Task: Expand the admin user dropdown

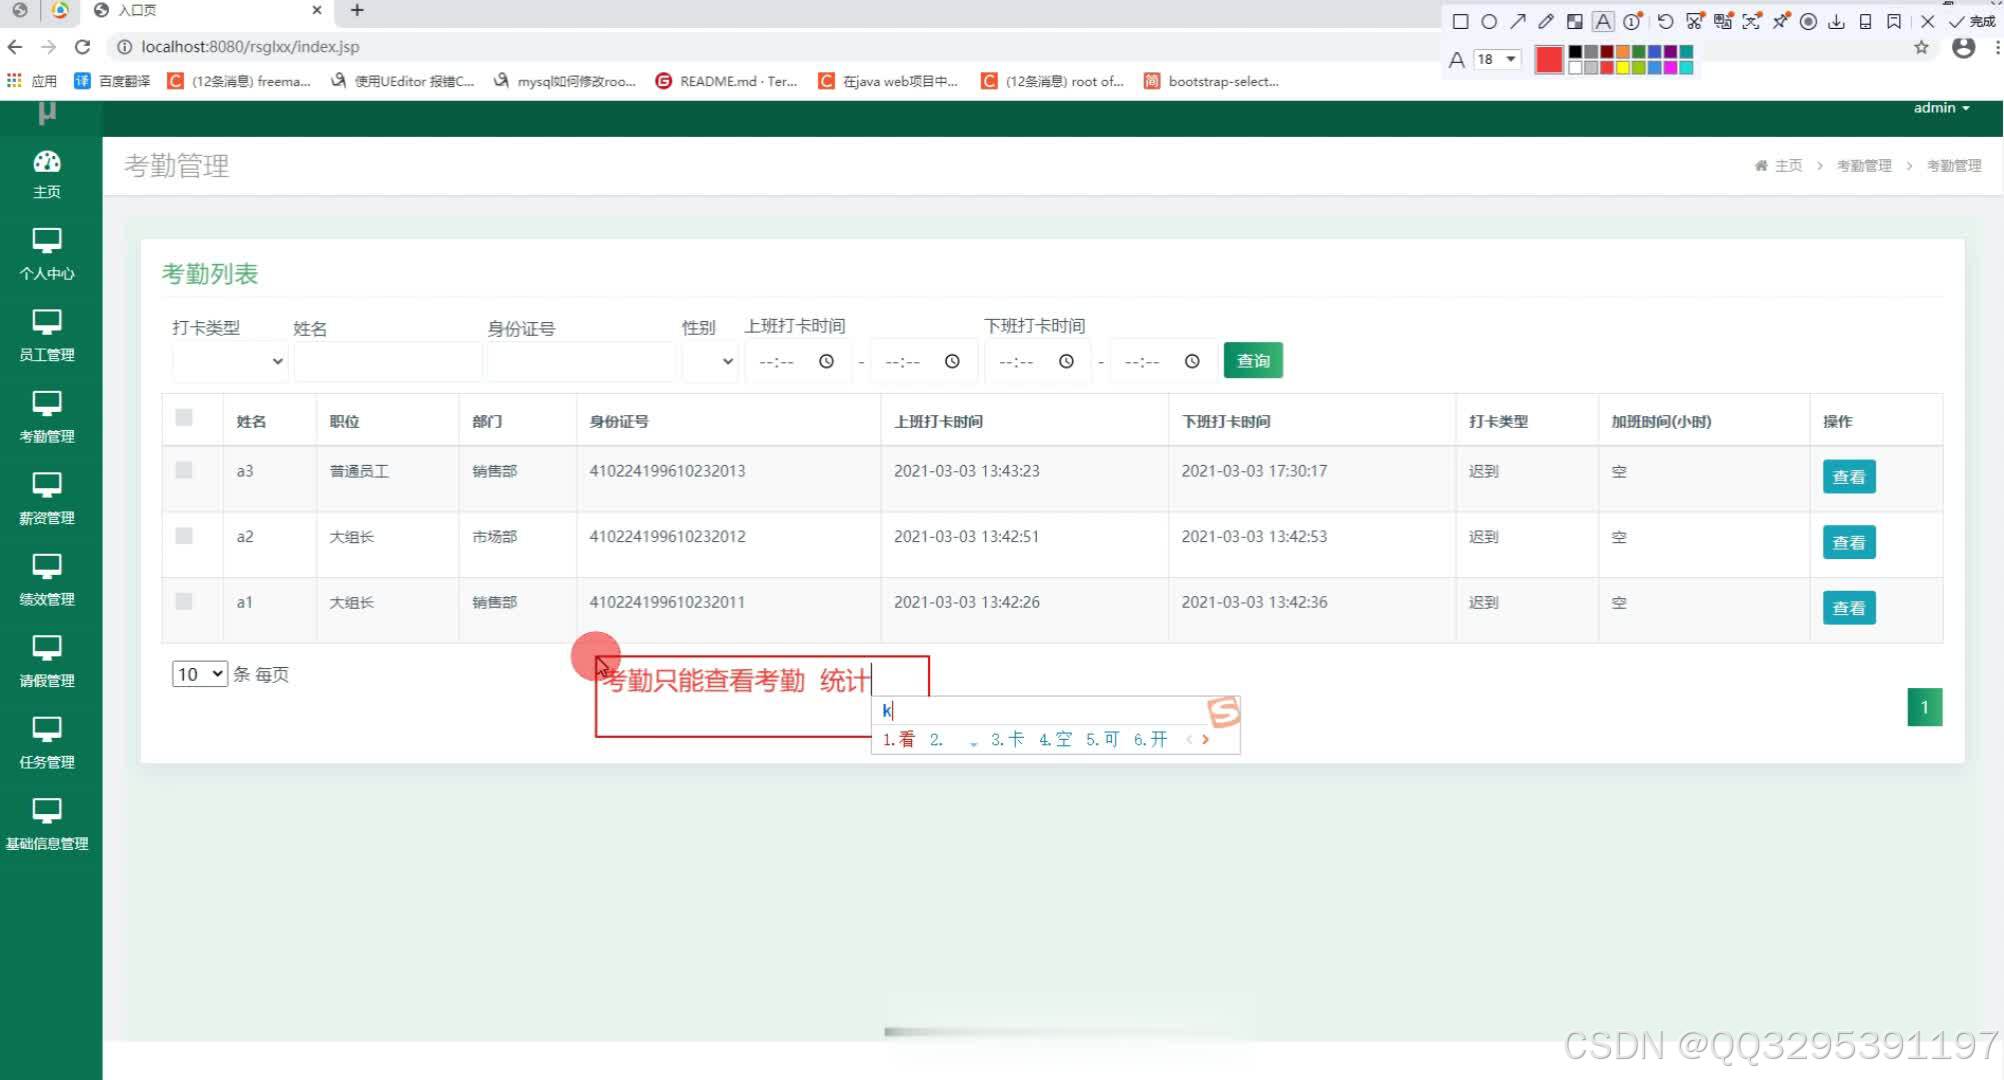Action: [x=1941, y=108]
